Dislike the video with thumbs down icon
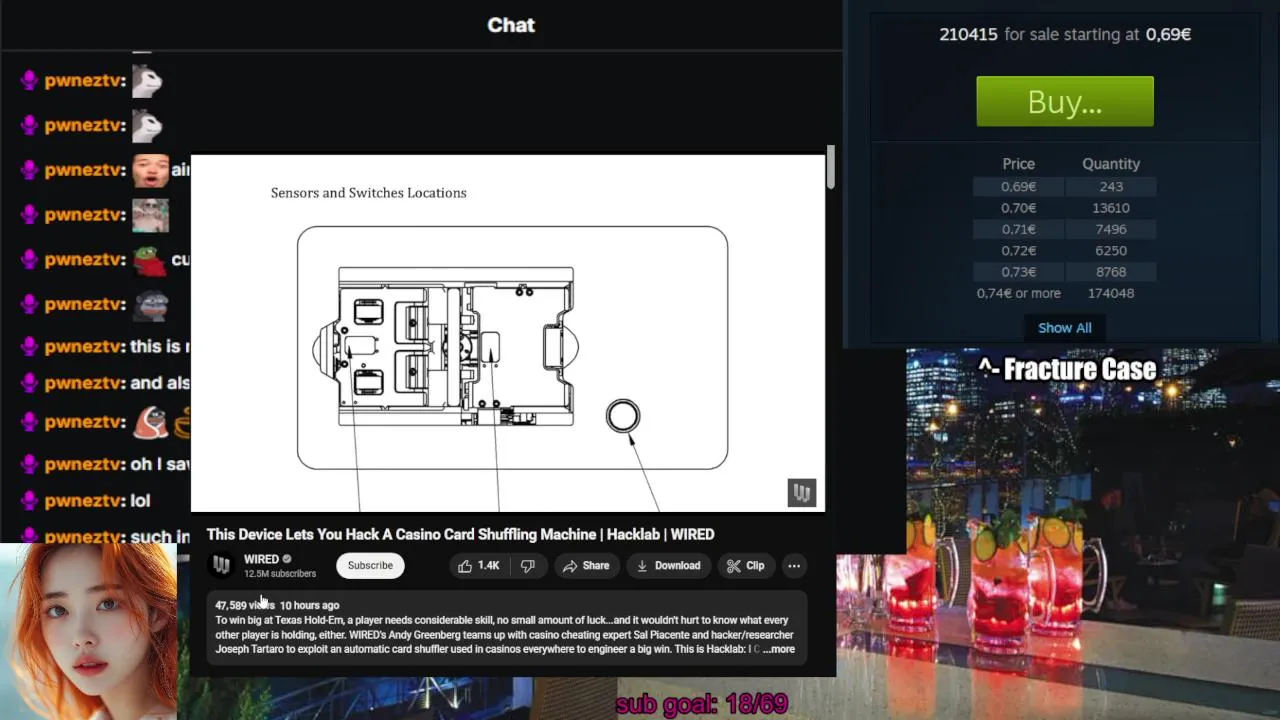The width and height of the screenshot is (1280, 720). (528, 566)
